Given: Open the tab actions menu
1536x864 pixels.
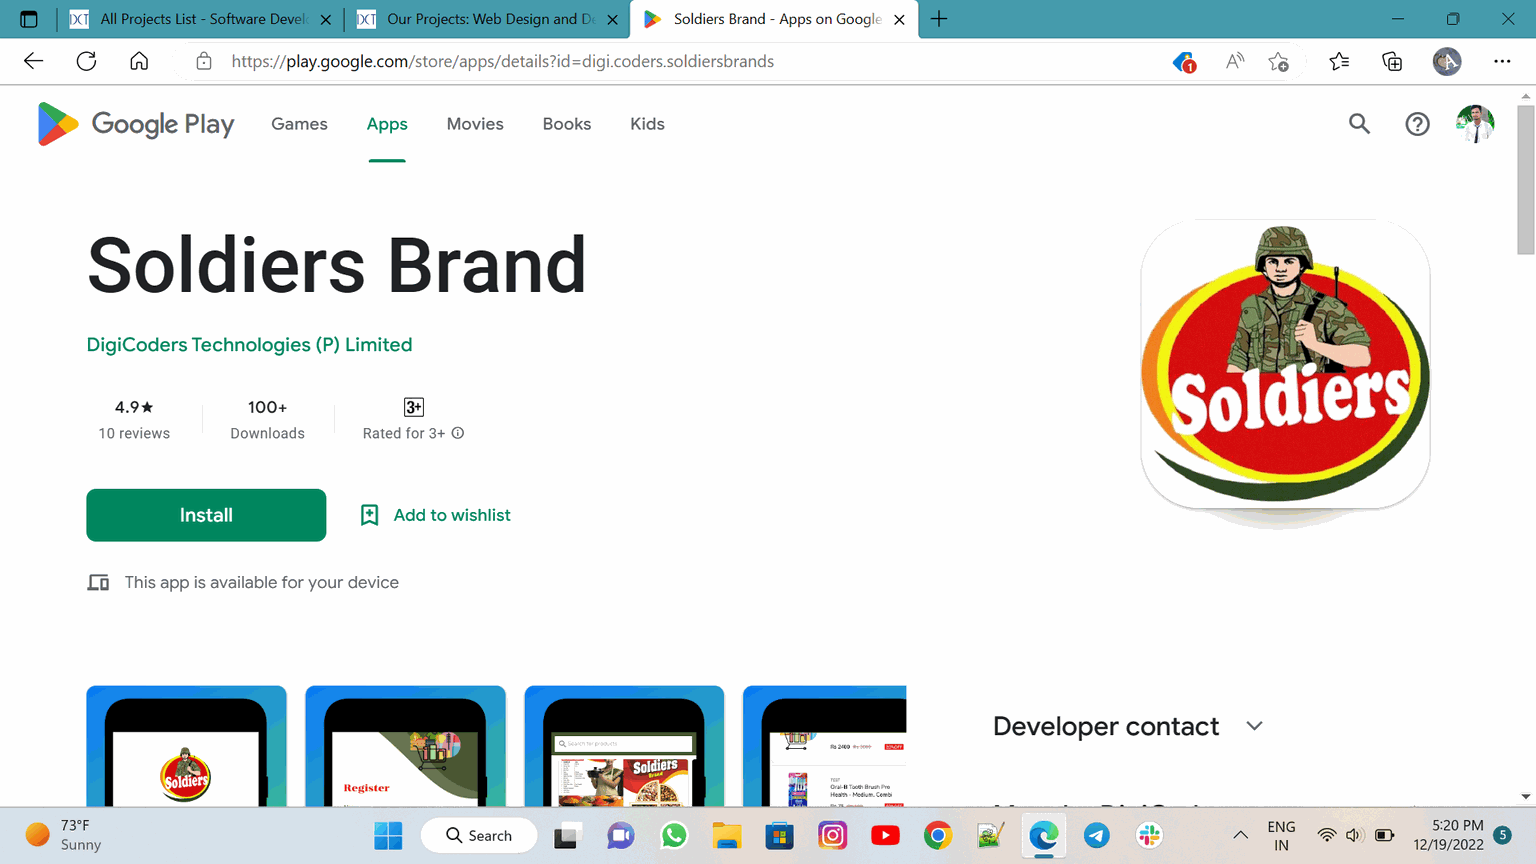Looking at the screenshot, I should pos(28,19).
